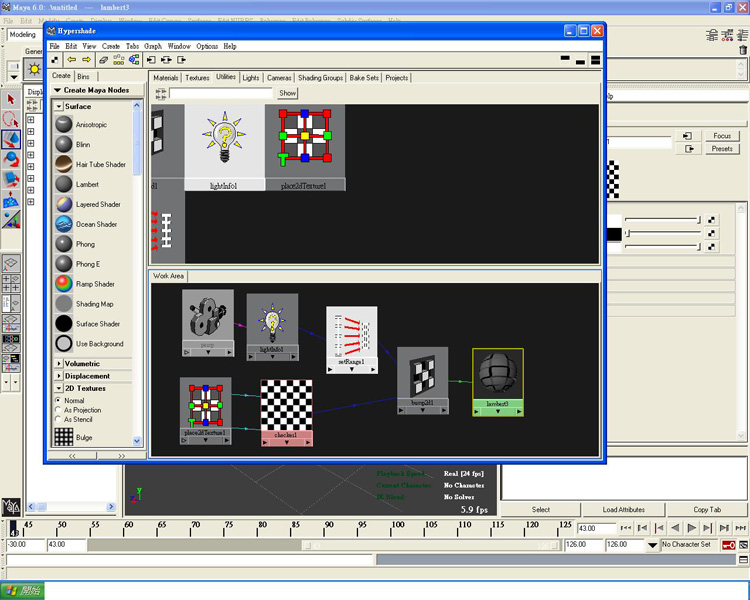Open Hypershade Create menu

[x=110, y=46]
